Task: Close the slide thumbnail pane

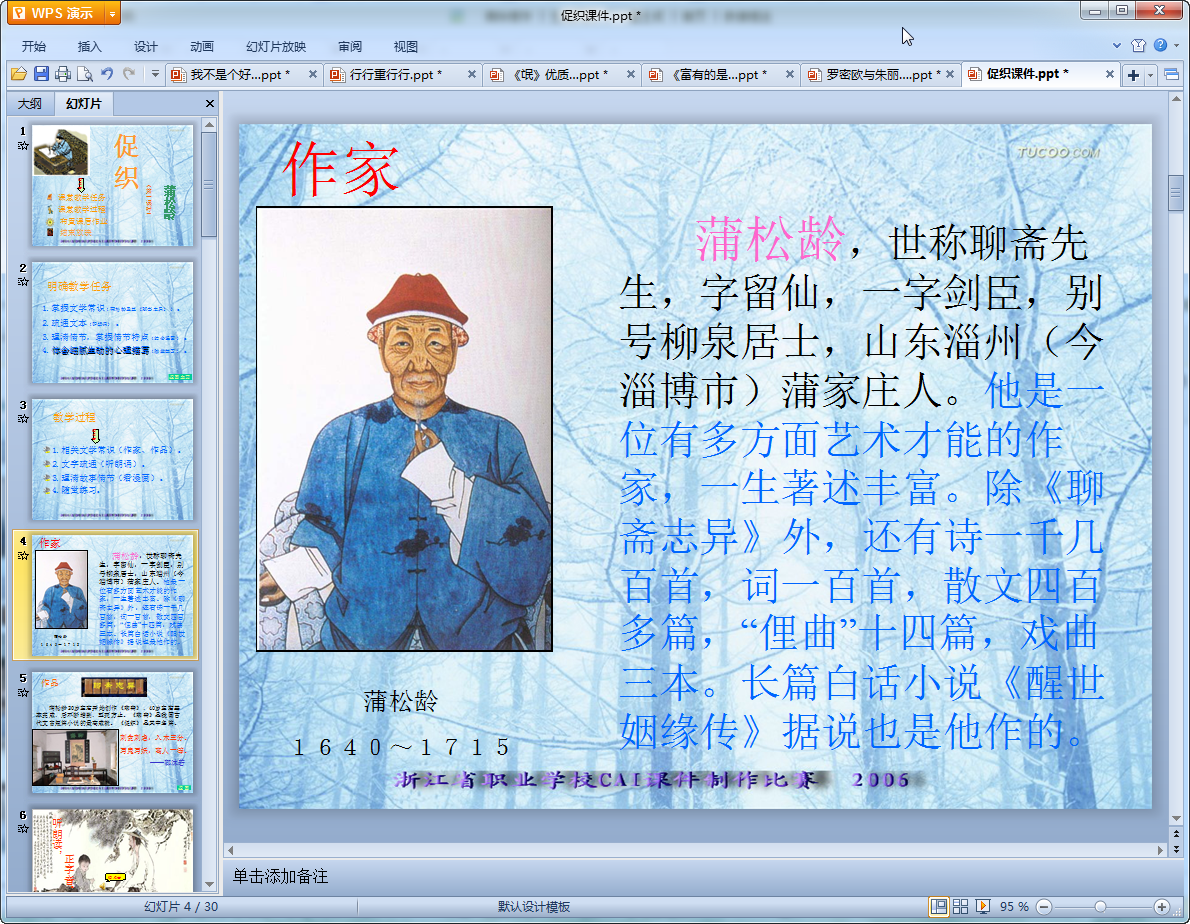Action: pos(209,103)
